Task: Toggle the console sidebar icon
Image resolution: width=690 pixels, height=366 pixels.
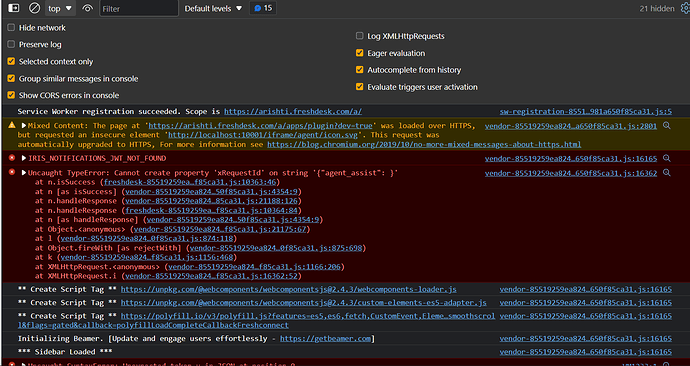Action: (14, 8)
